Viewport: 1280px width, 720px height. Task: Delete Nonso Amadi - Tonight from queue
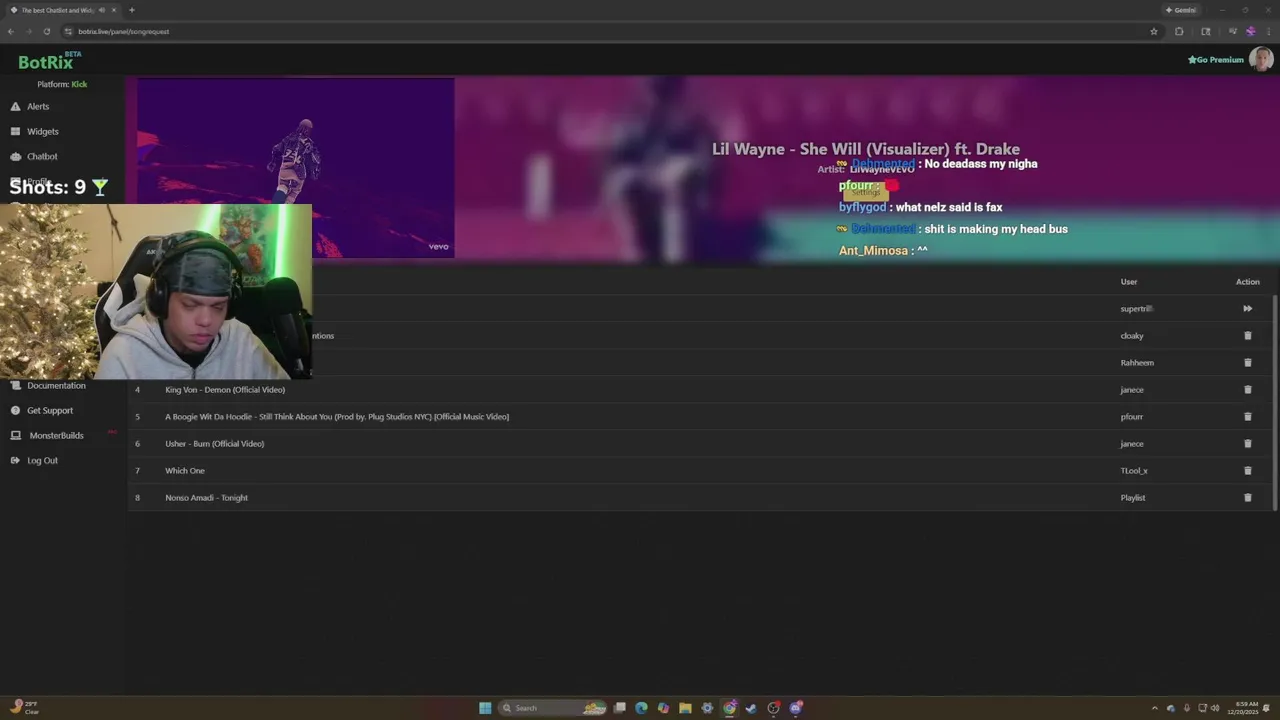(1247, 498)
